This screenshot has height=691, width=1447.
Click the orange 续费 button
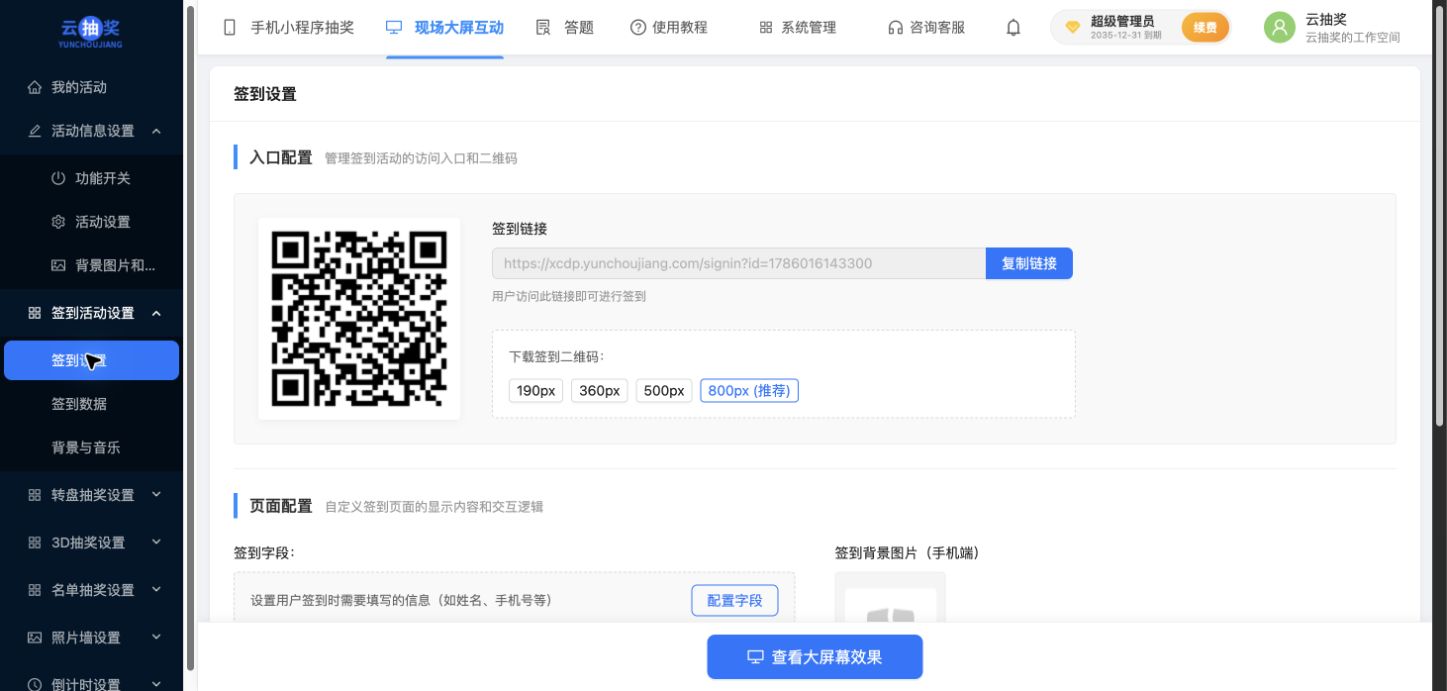[1205, 28]
